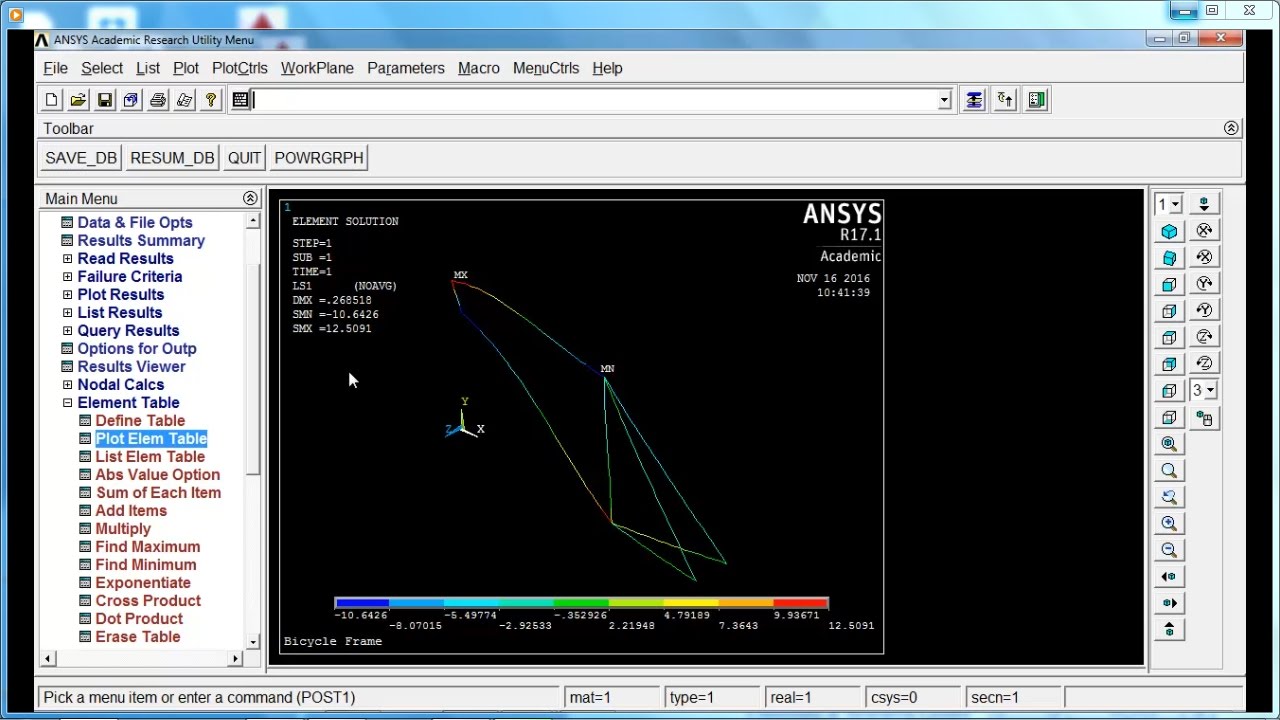Open the Pan-Zoom-Rotate tool icon

131,100
